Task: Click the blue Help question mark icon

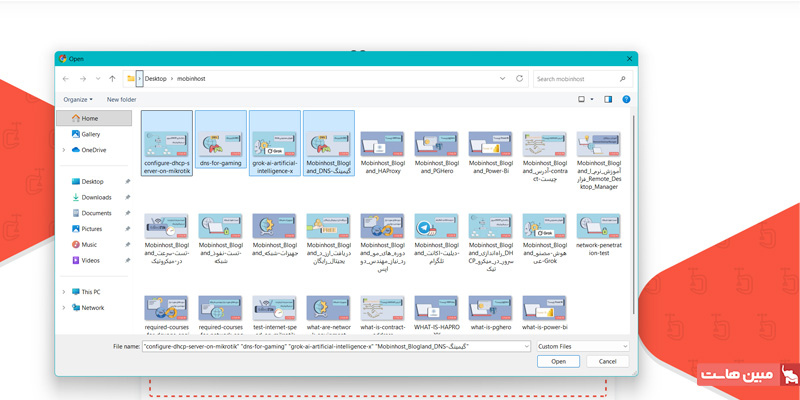Action: click(626, 100)
